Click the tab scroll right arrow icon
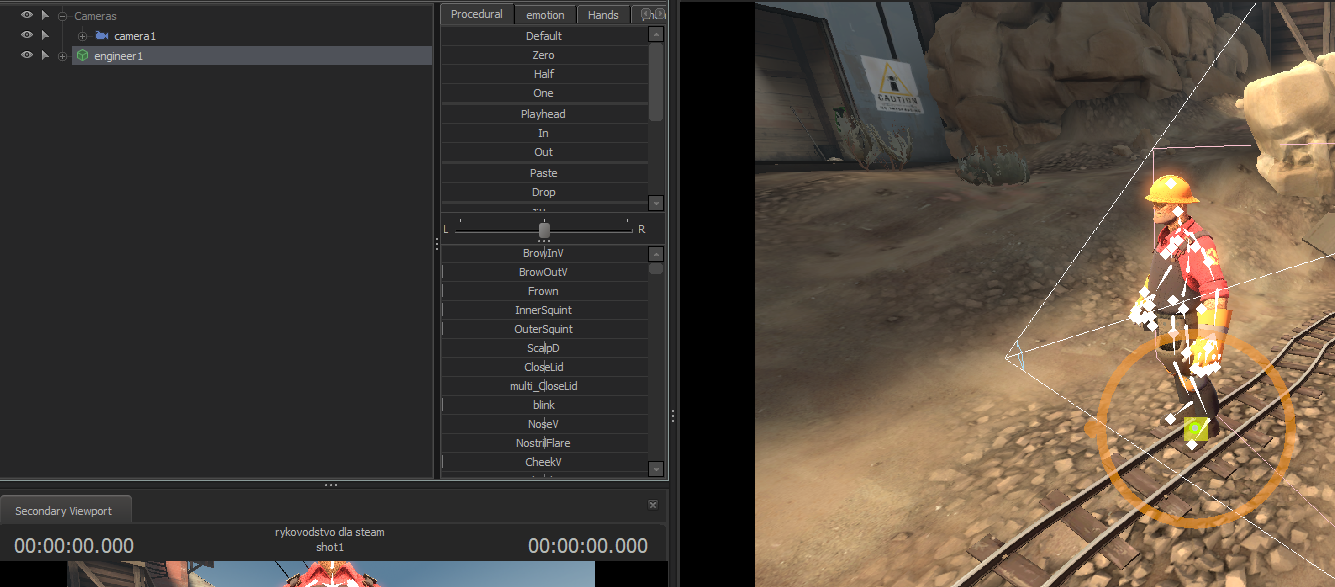This screenshot has width=1335, height=587. (660, 14)
